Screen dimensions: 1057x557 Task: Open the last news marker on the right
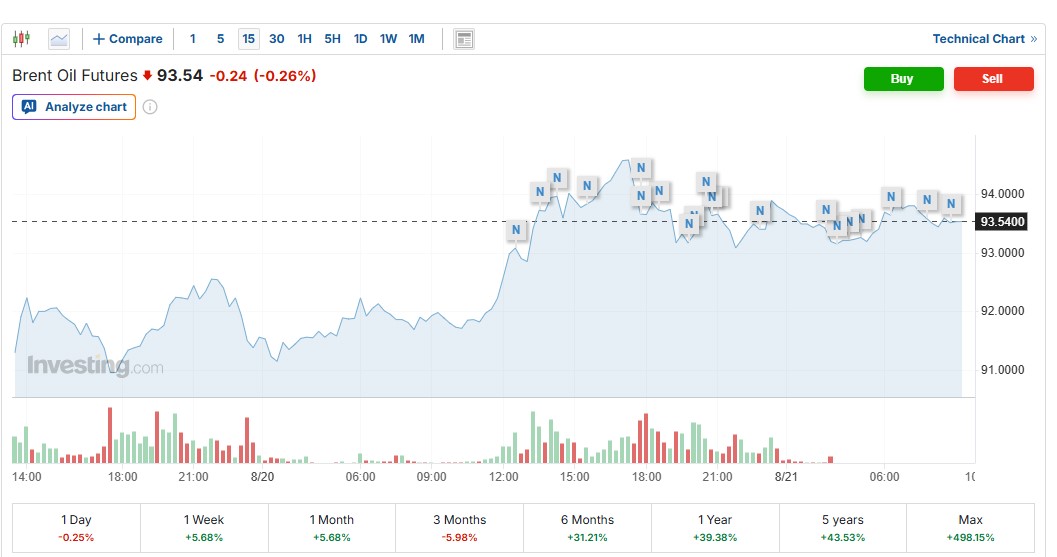click(x=951, y=204)
